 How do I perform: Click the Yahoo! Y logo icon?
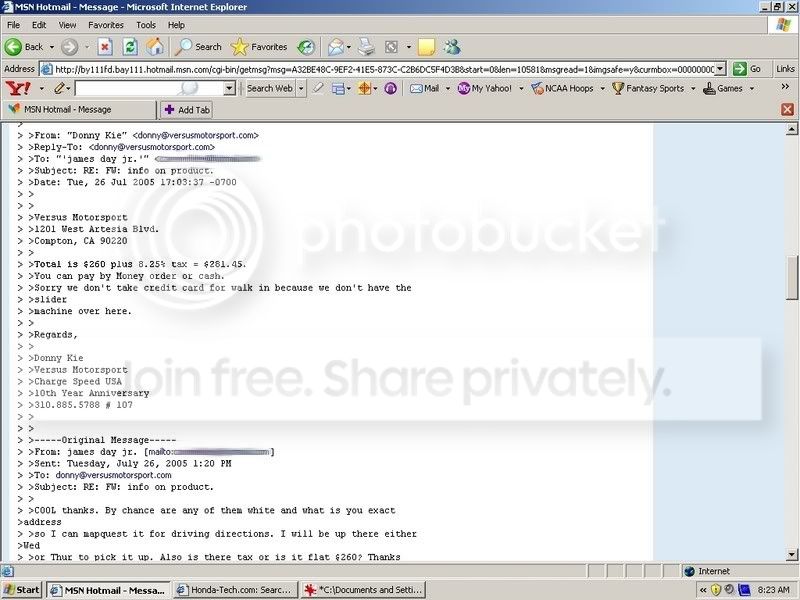[12, 88]
